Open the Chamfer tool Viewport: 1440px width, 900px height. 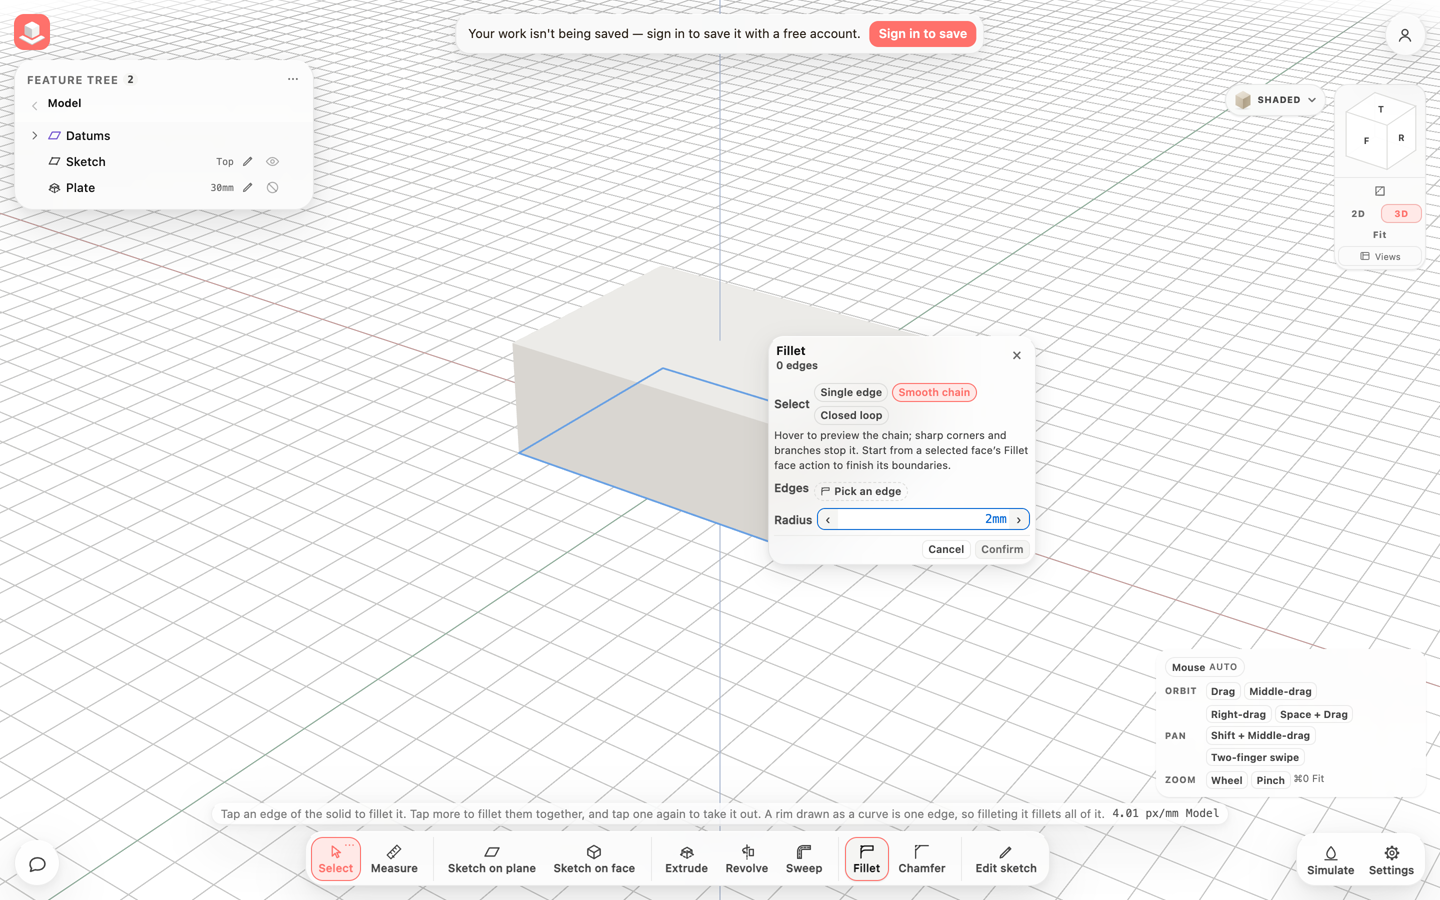click(x=922, y=859)
